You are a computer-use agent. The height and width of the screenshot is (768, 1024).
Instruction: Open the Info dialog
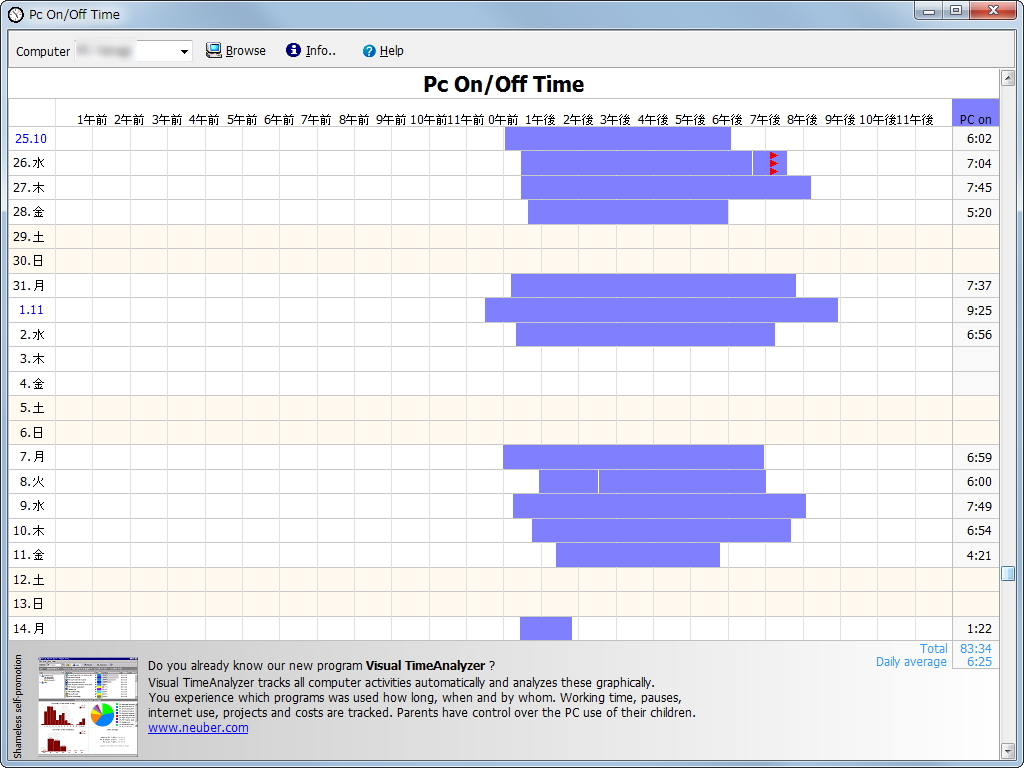click(311, 50)
